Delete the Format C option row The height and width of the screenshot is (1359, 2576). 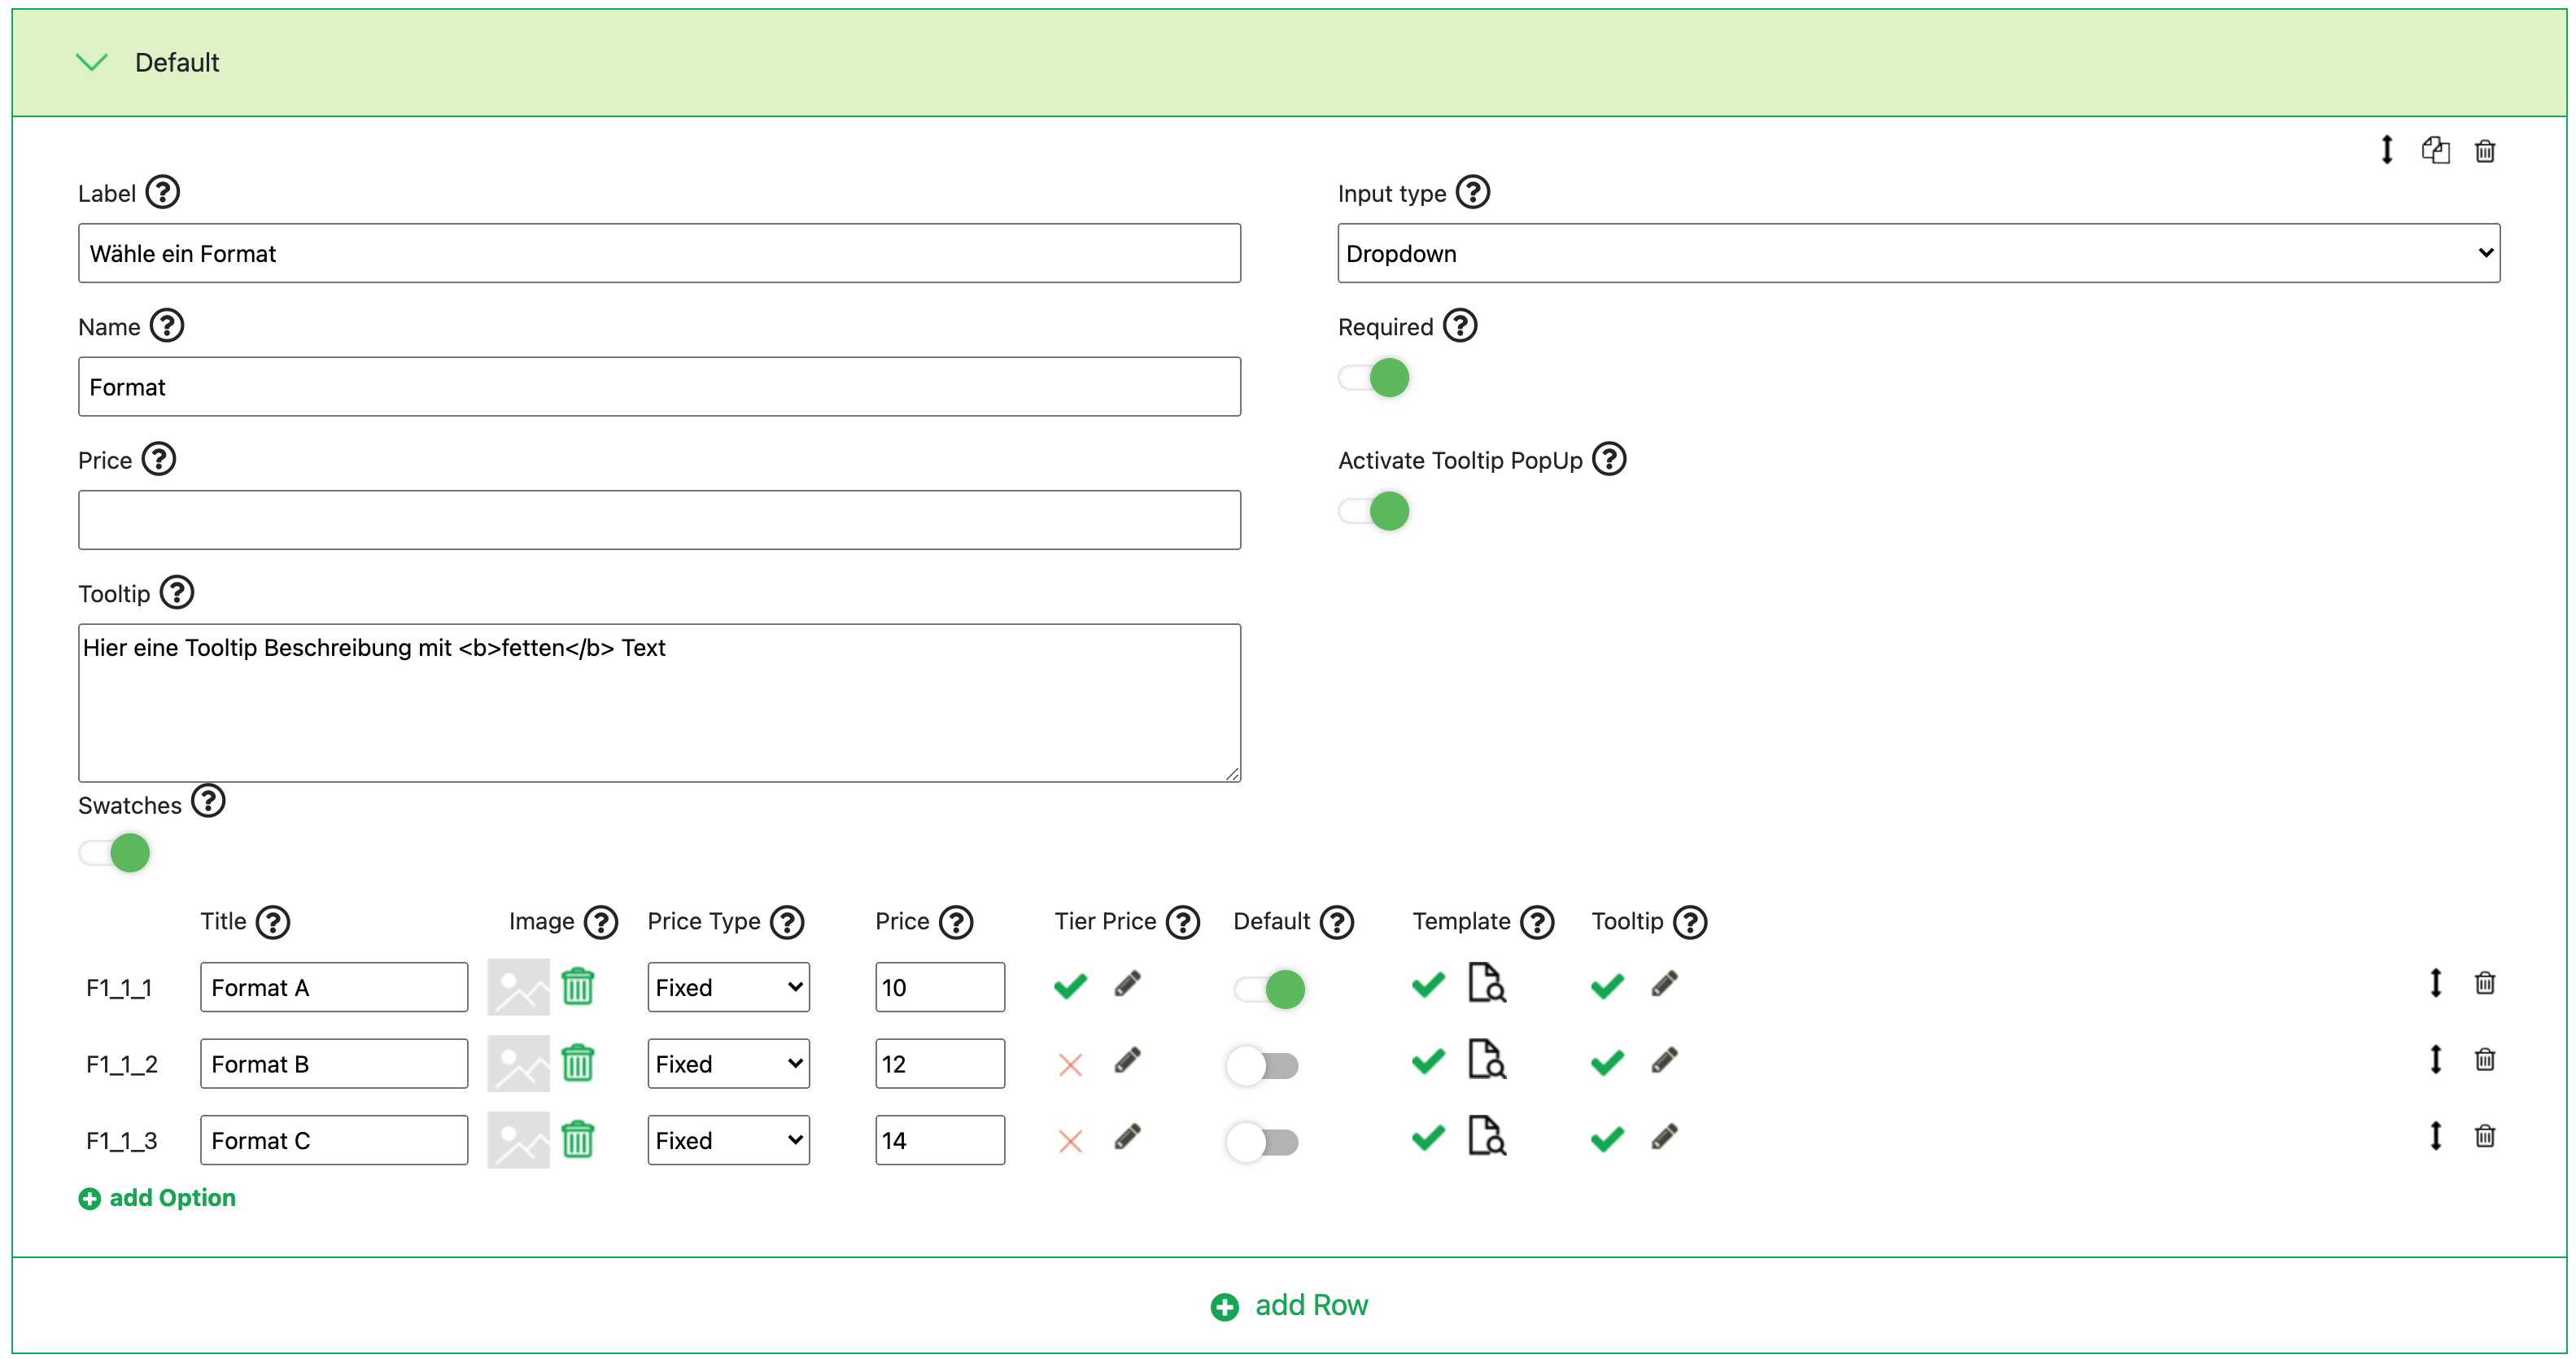point(2485,1136)
